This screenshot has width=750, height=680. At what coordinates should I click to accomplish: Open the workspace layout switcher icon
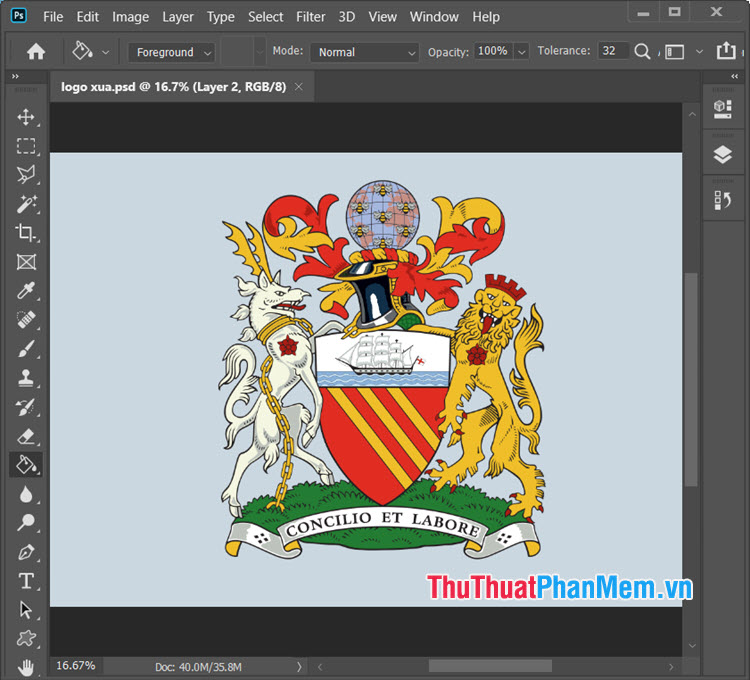674,52
